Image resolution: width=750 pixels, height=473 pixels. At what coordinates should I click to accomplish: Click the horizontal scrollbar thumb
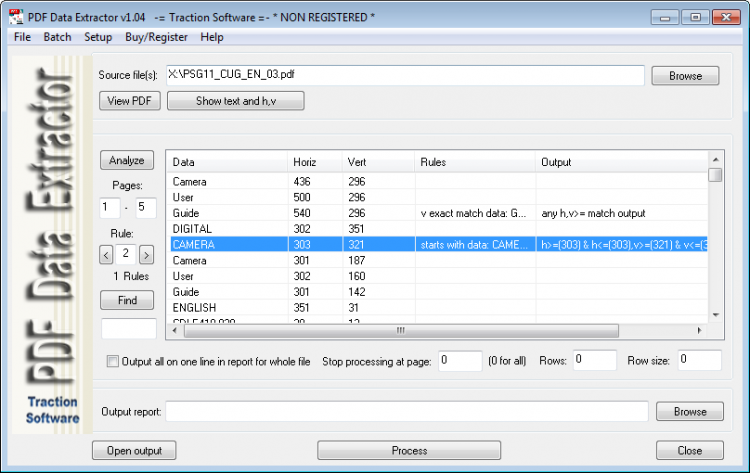coord(401,330)
